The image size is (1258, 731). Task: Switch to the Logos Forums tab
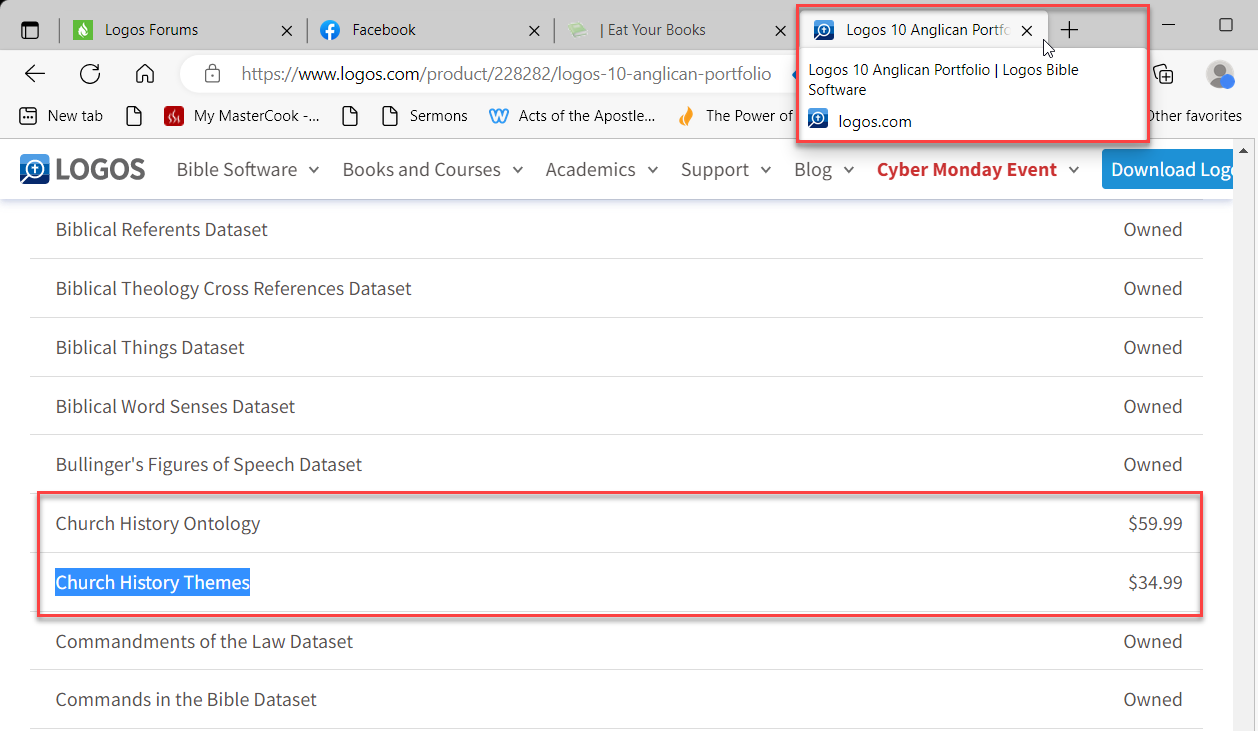coord(183,30)
